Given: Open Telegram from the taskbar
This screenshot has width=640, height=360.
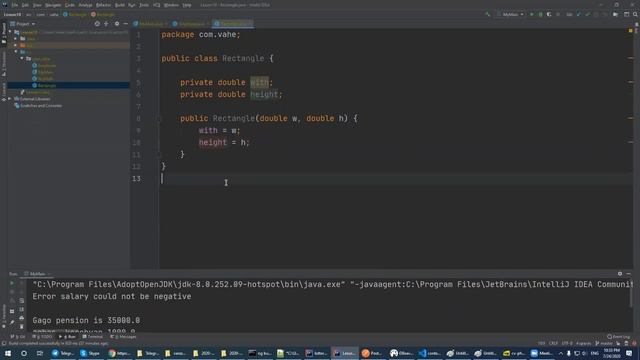Looking at the screenshot, I should click(62, 353).
